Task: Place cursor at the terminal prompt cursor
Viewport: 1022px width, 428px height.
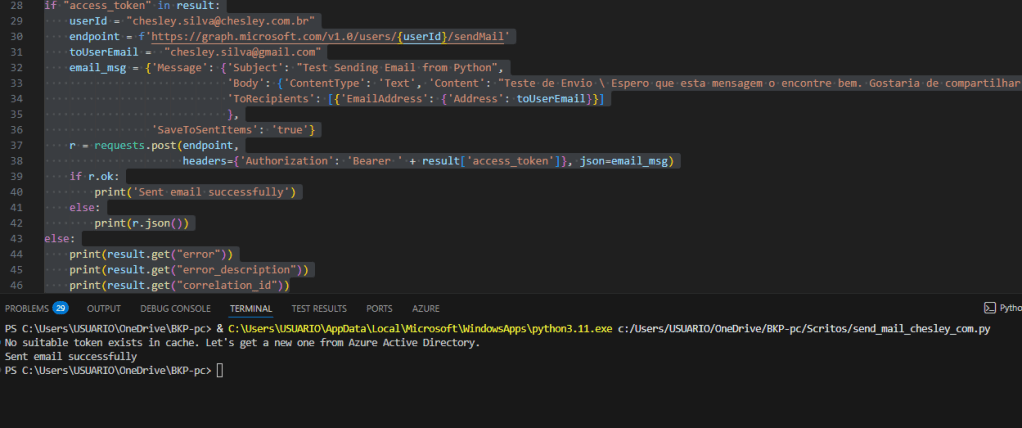Action: (x=220, y=371)
